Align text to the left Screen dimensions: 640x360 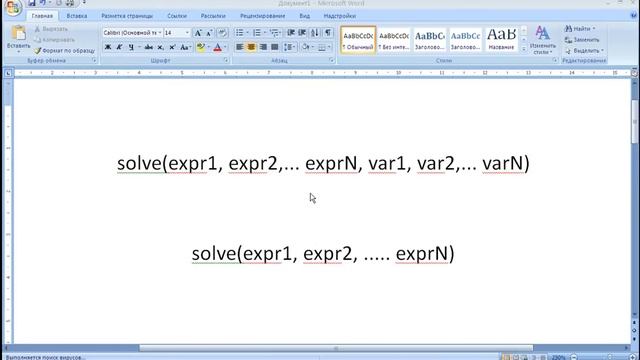pos(240,47)
